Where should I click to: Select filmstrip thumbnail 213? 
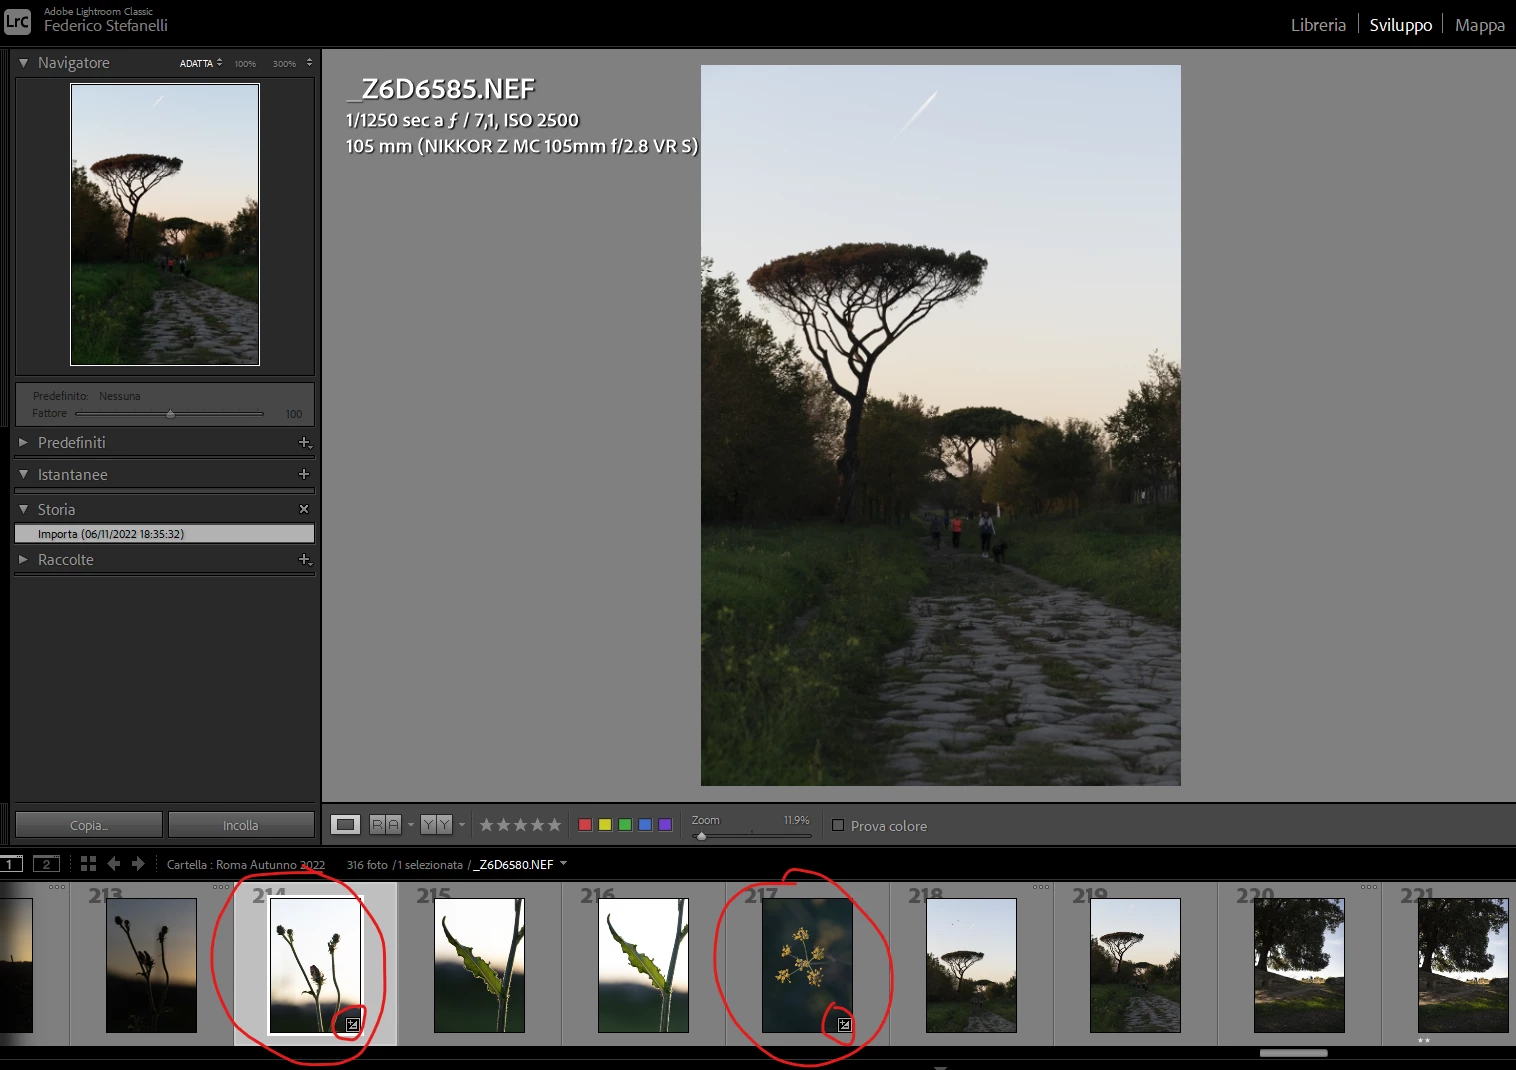[151, 965]
